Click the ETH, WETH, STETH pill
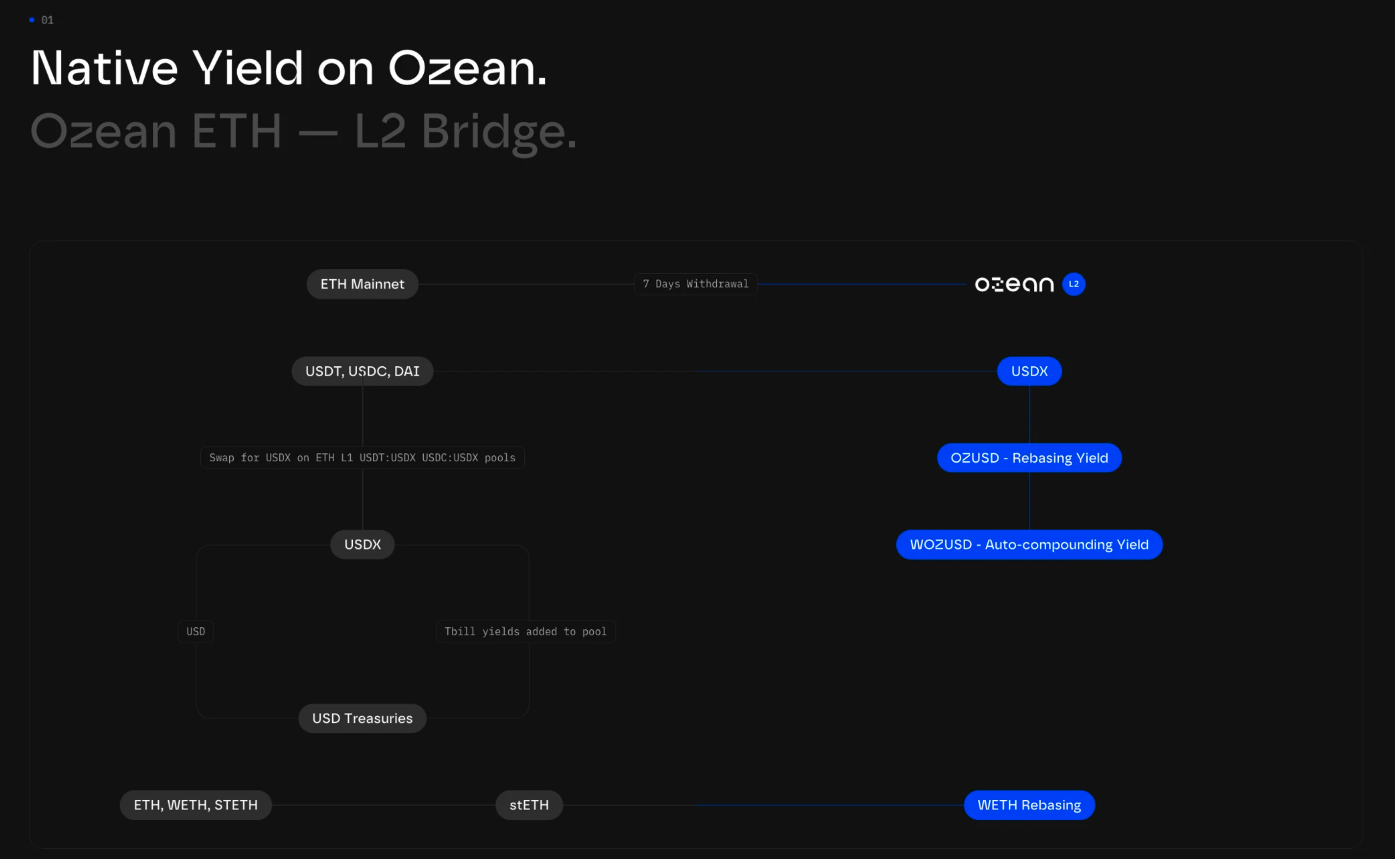The width and height of the screenshot is (1395, 859). coord(196,805)
